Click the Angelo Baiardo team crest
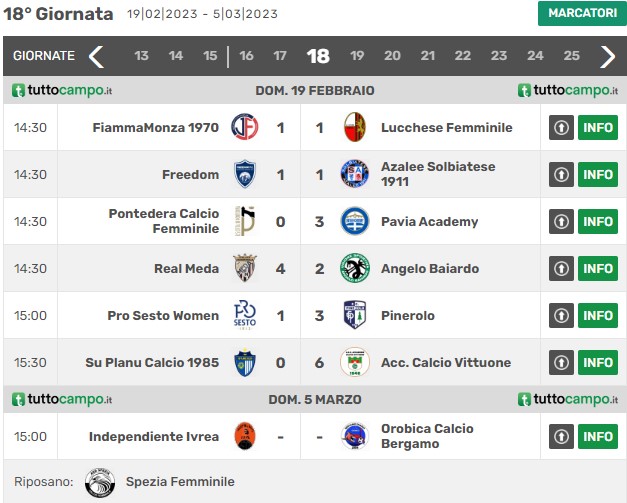627x503 pixels. click(355, 268)
